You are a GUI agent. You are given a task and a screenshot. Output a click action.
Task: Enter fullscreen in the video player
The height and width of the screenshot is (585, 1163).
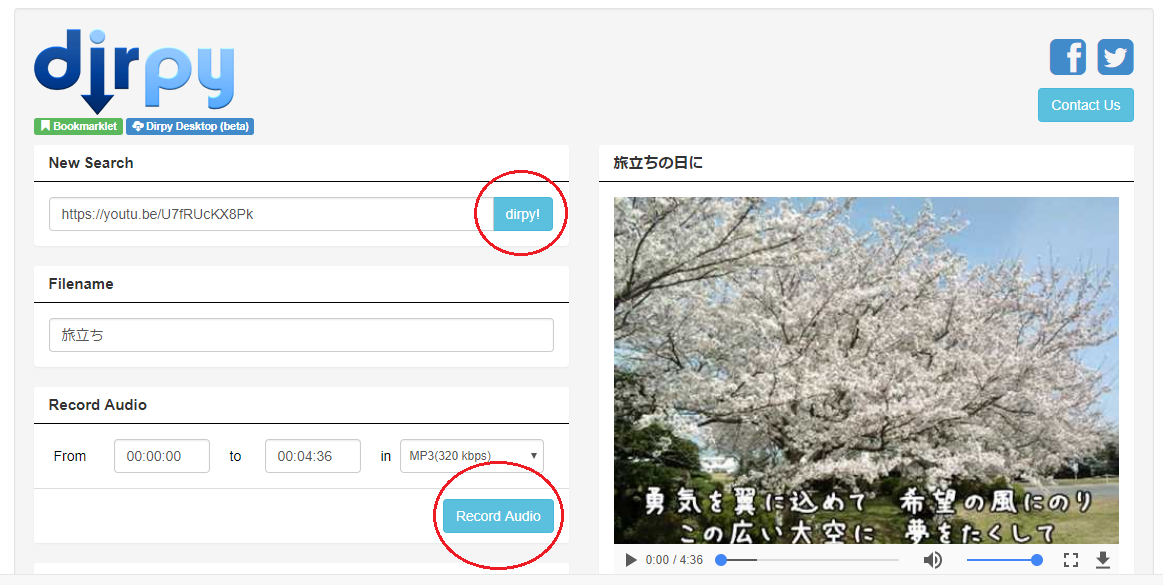pos(1070,560)
